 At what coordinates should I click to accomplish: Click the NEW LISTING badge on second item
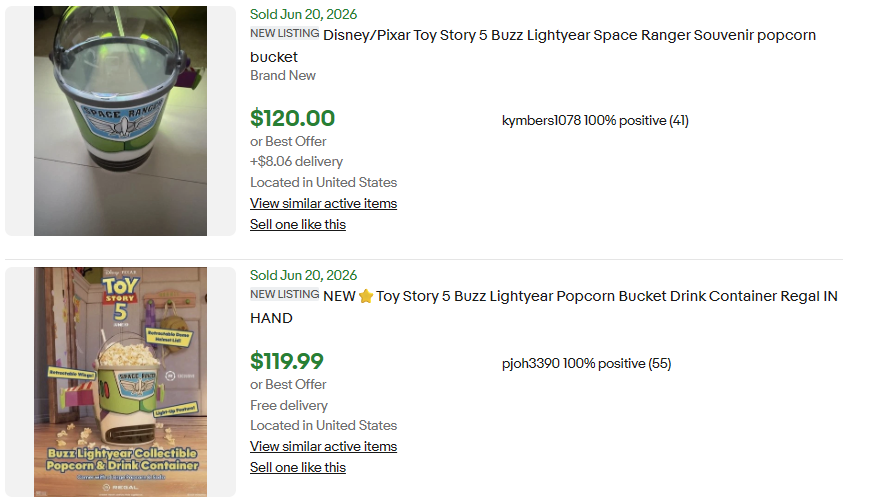pyautogui.click(x=285, y=294)
